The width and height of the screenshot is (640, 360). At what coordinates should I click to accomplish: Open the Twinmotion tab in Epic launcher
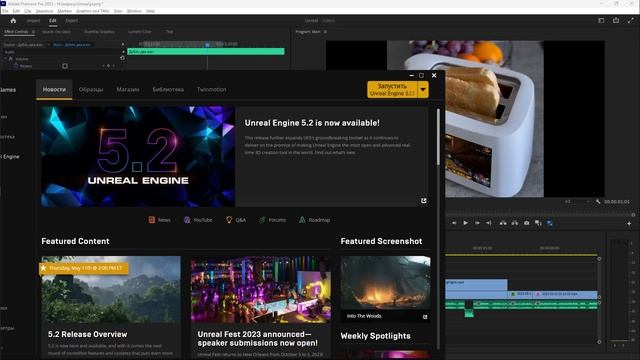coord(211,89)
